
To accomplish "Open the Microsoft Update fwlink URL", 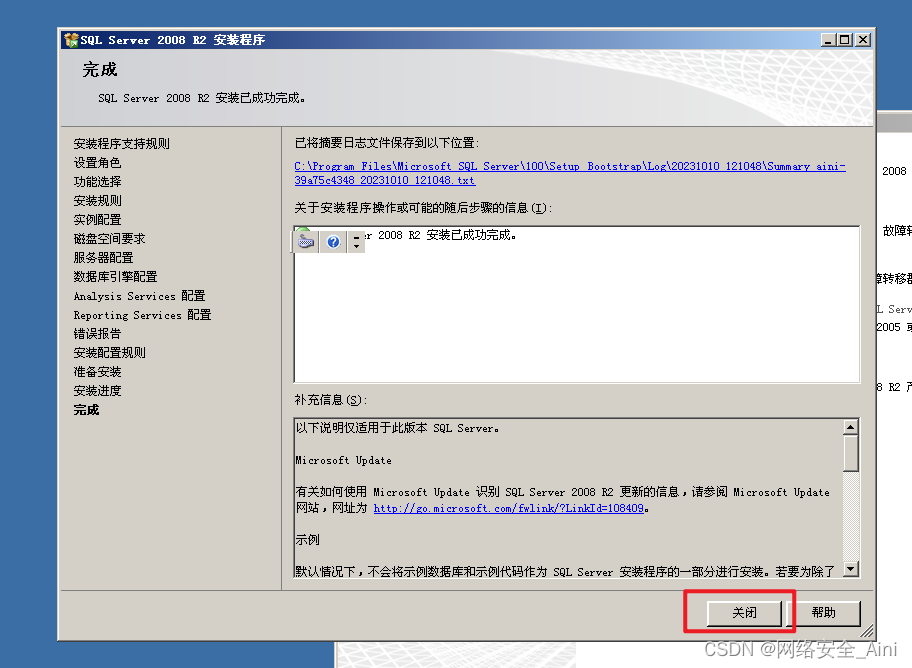I will pyautogui.click(x=508, y=509).
